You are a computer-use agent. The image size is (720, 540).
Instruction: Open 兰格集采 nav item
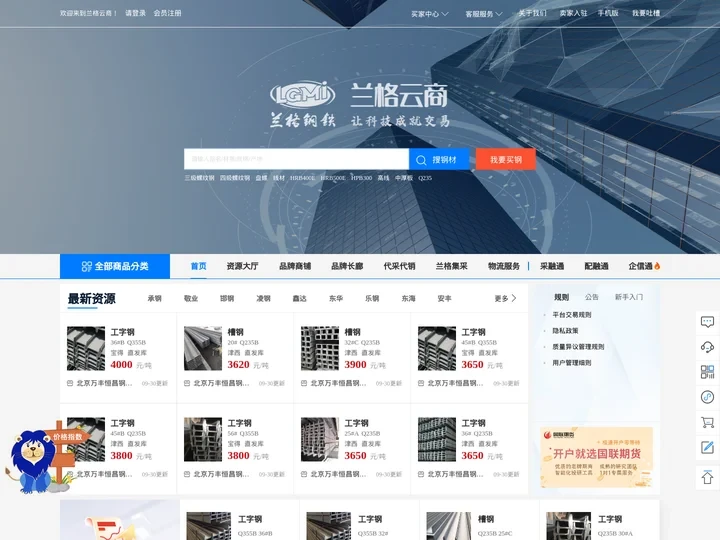coord(451,266)
